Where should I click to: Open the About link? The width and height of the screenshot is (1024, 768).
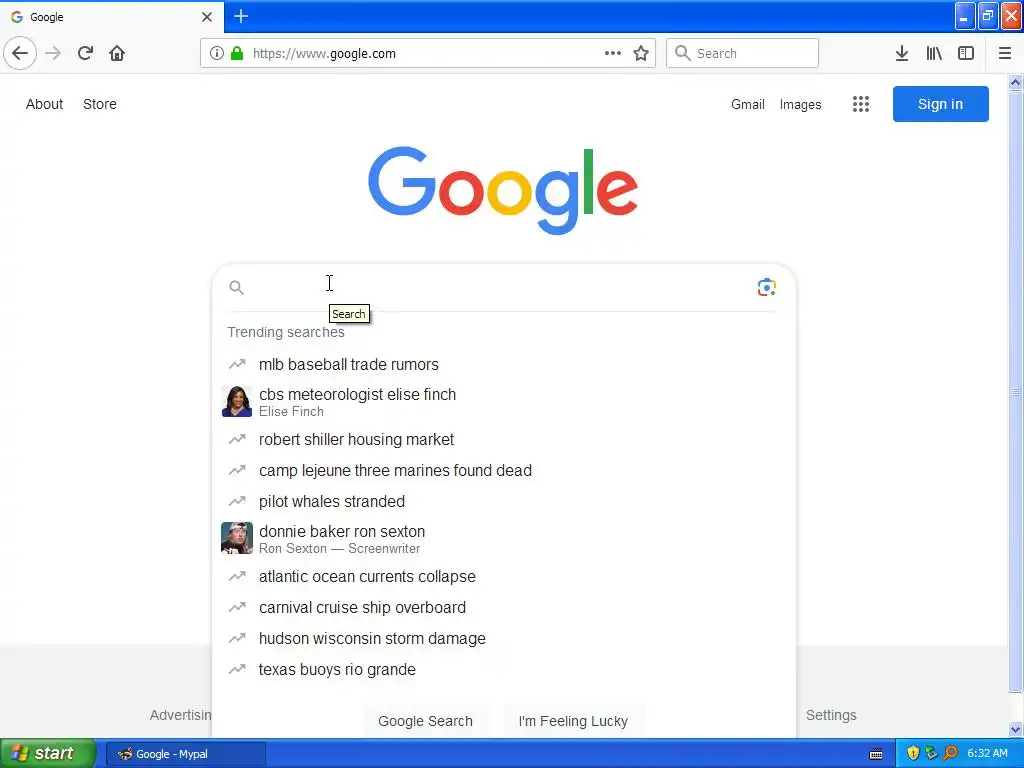click(44, 104)
